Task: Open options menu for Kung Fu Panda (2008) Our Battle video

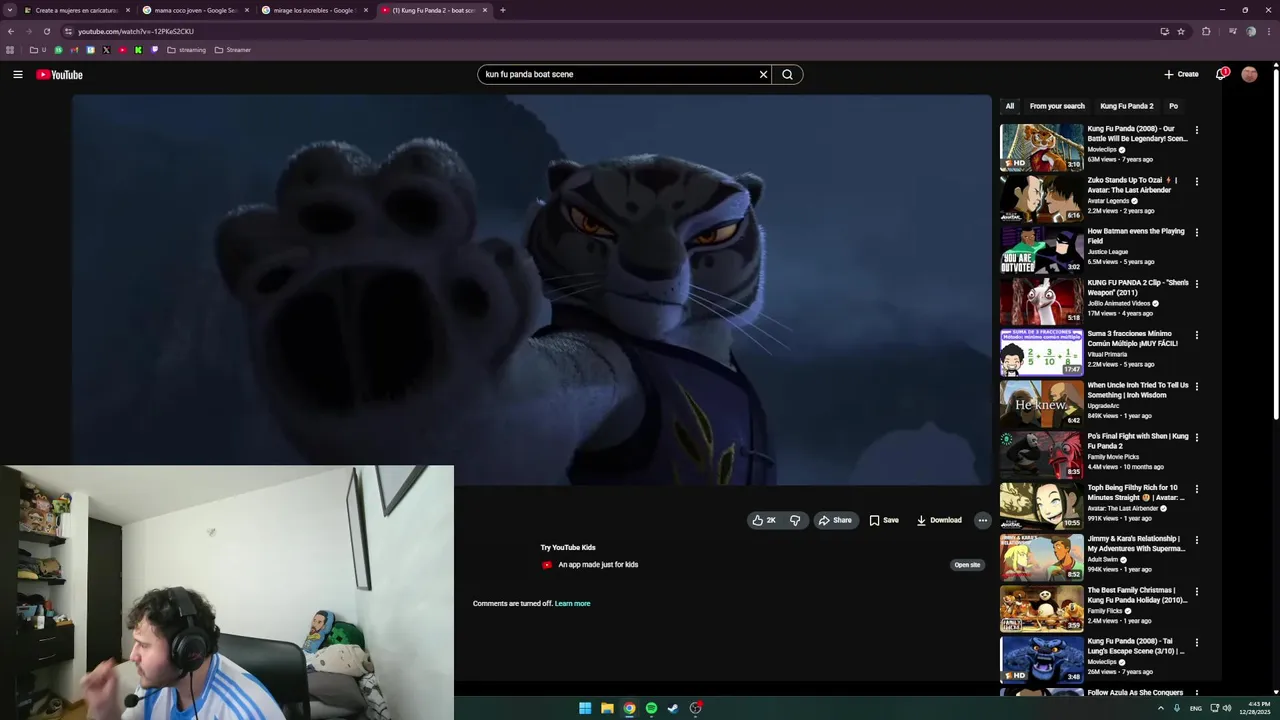Action: point(1196,130)
